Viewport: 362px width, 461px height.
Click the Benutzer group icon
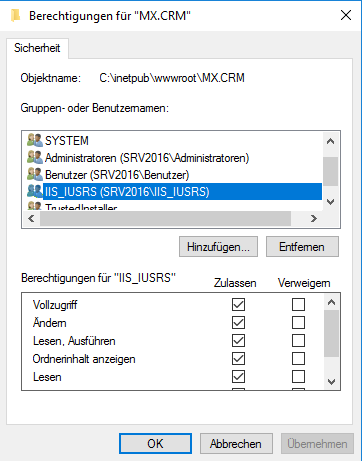[35, 175]
